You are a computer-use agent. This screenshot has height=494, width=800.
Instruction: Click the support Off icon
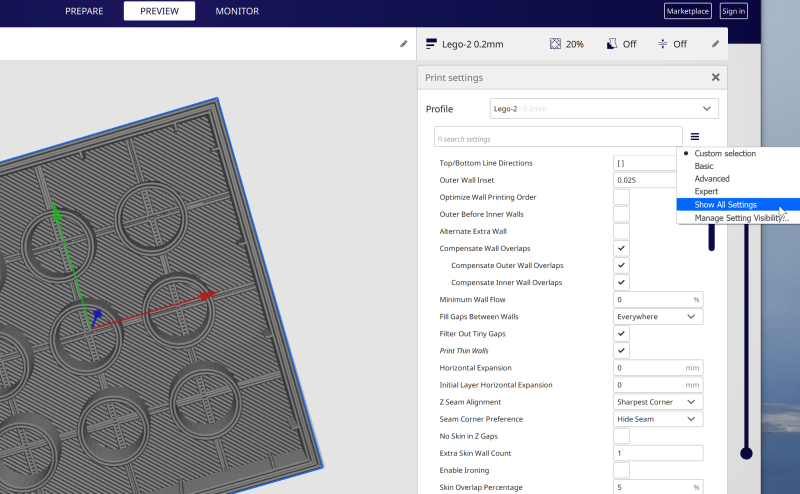[x=611, y=44]
